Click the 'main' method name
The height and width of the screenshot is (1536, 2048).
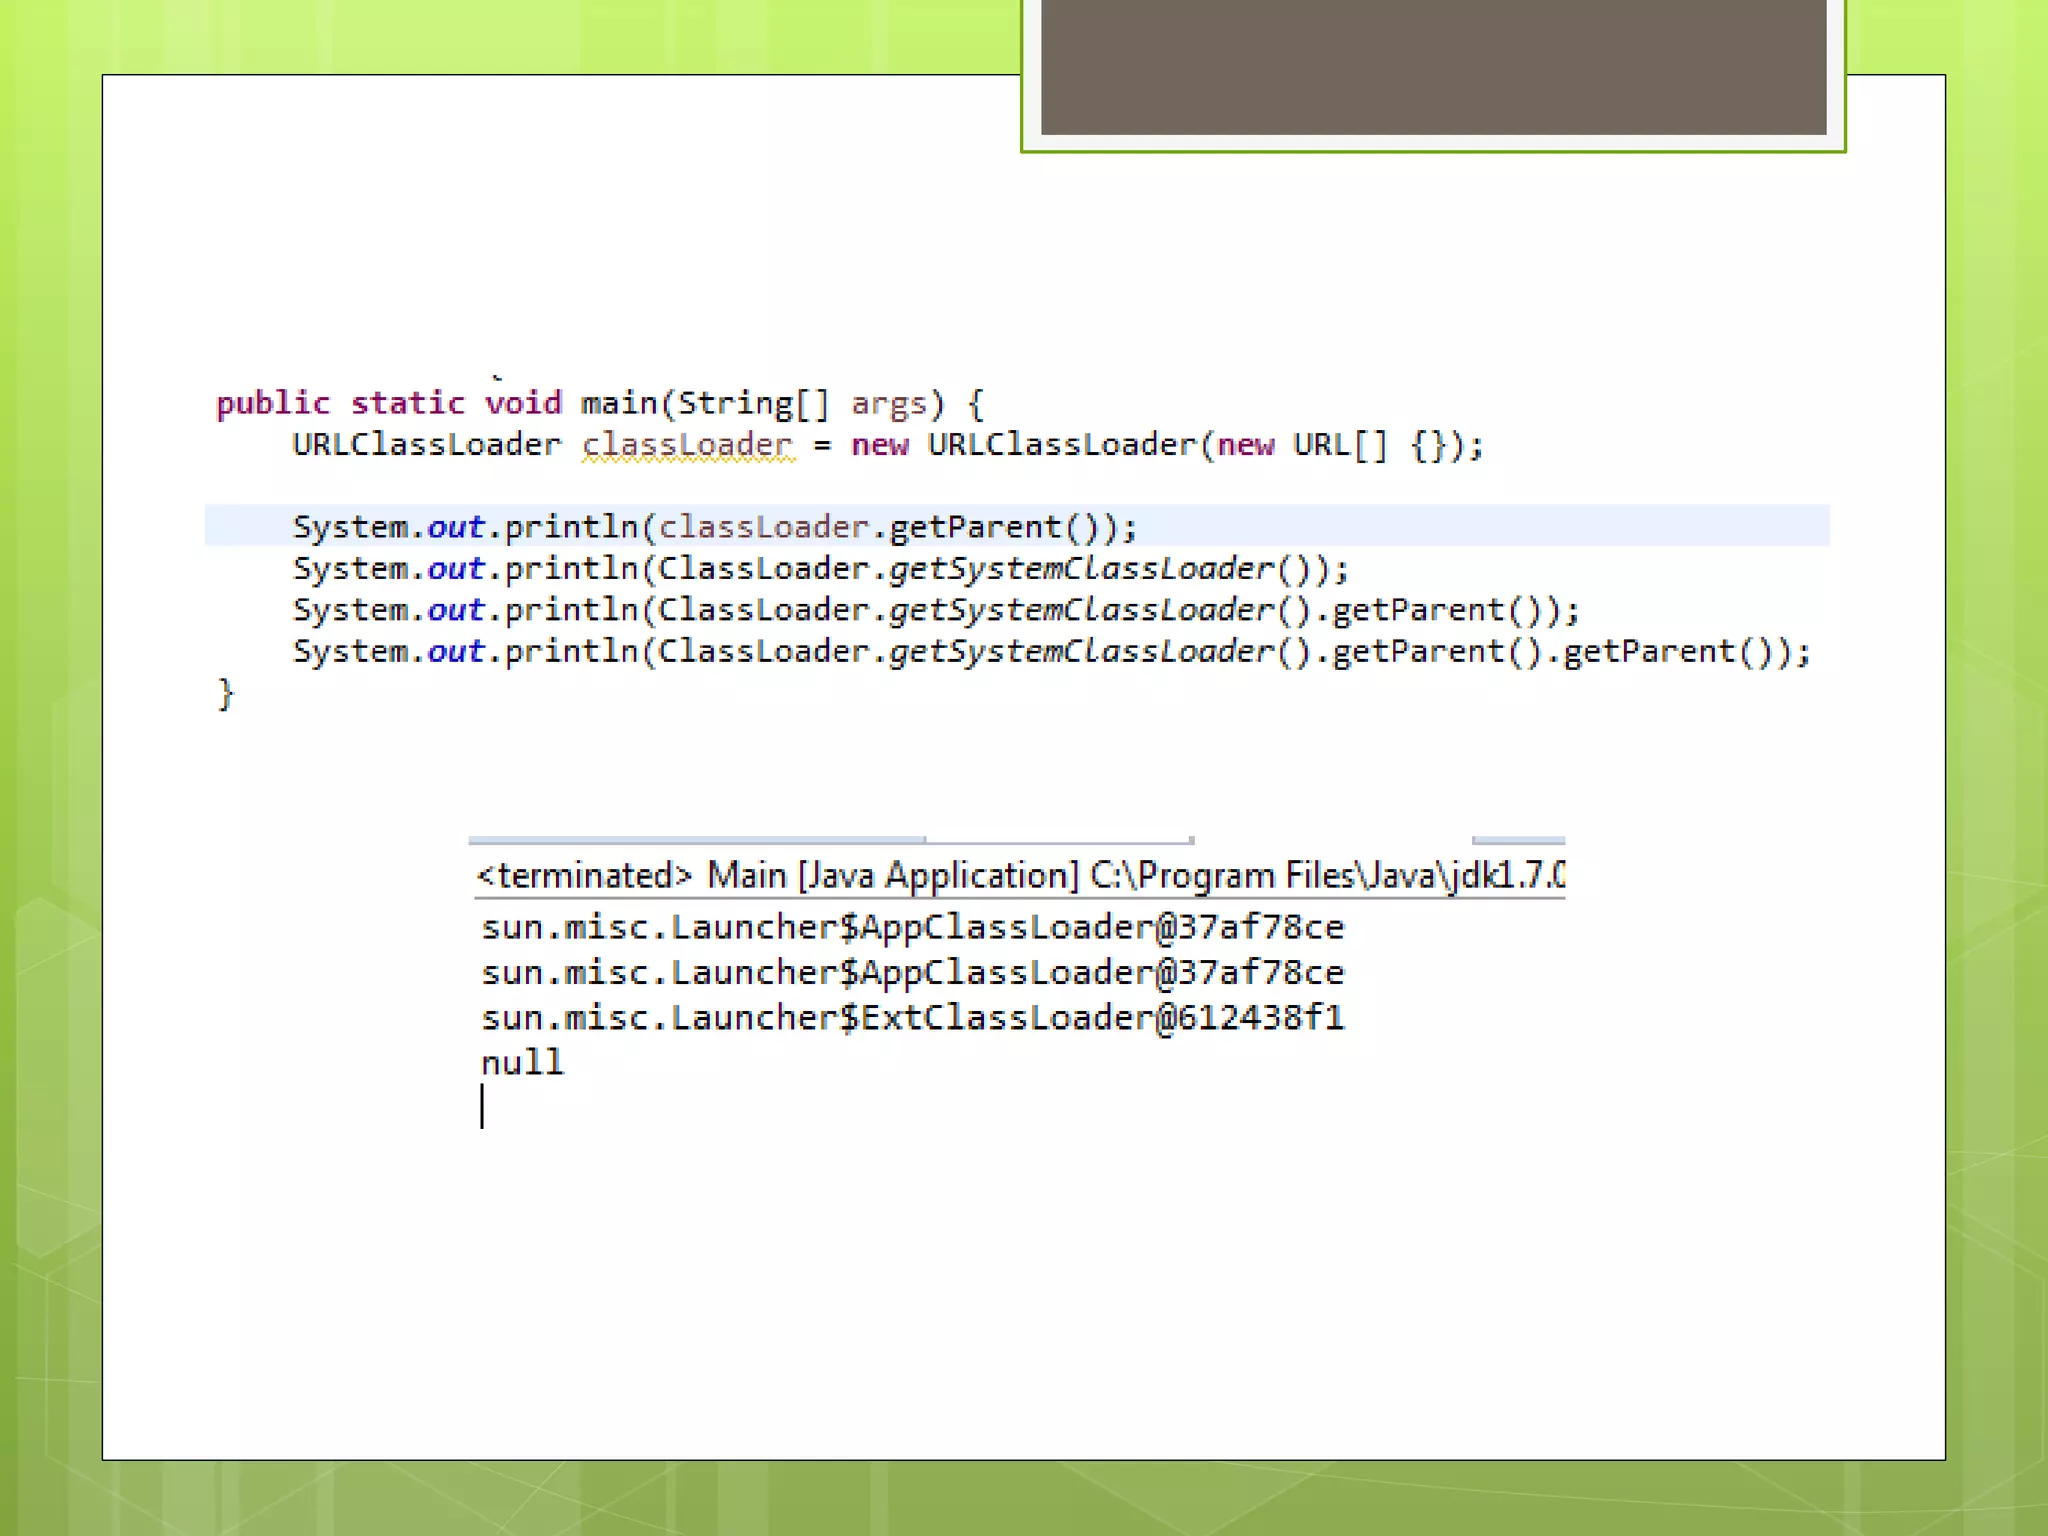click(x=618, y=403)
